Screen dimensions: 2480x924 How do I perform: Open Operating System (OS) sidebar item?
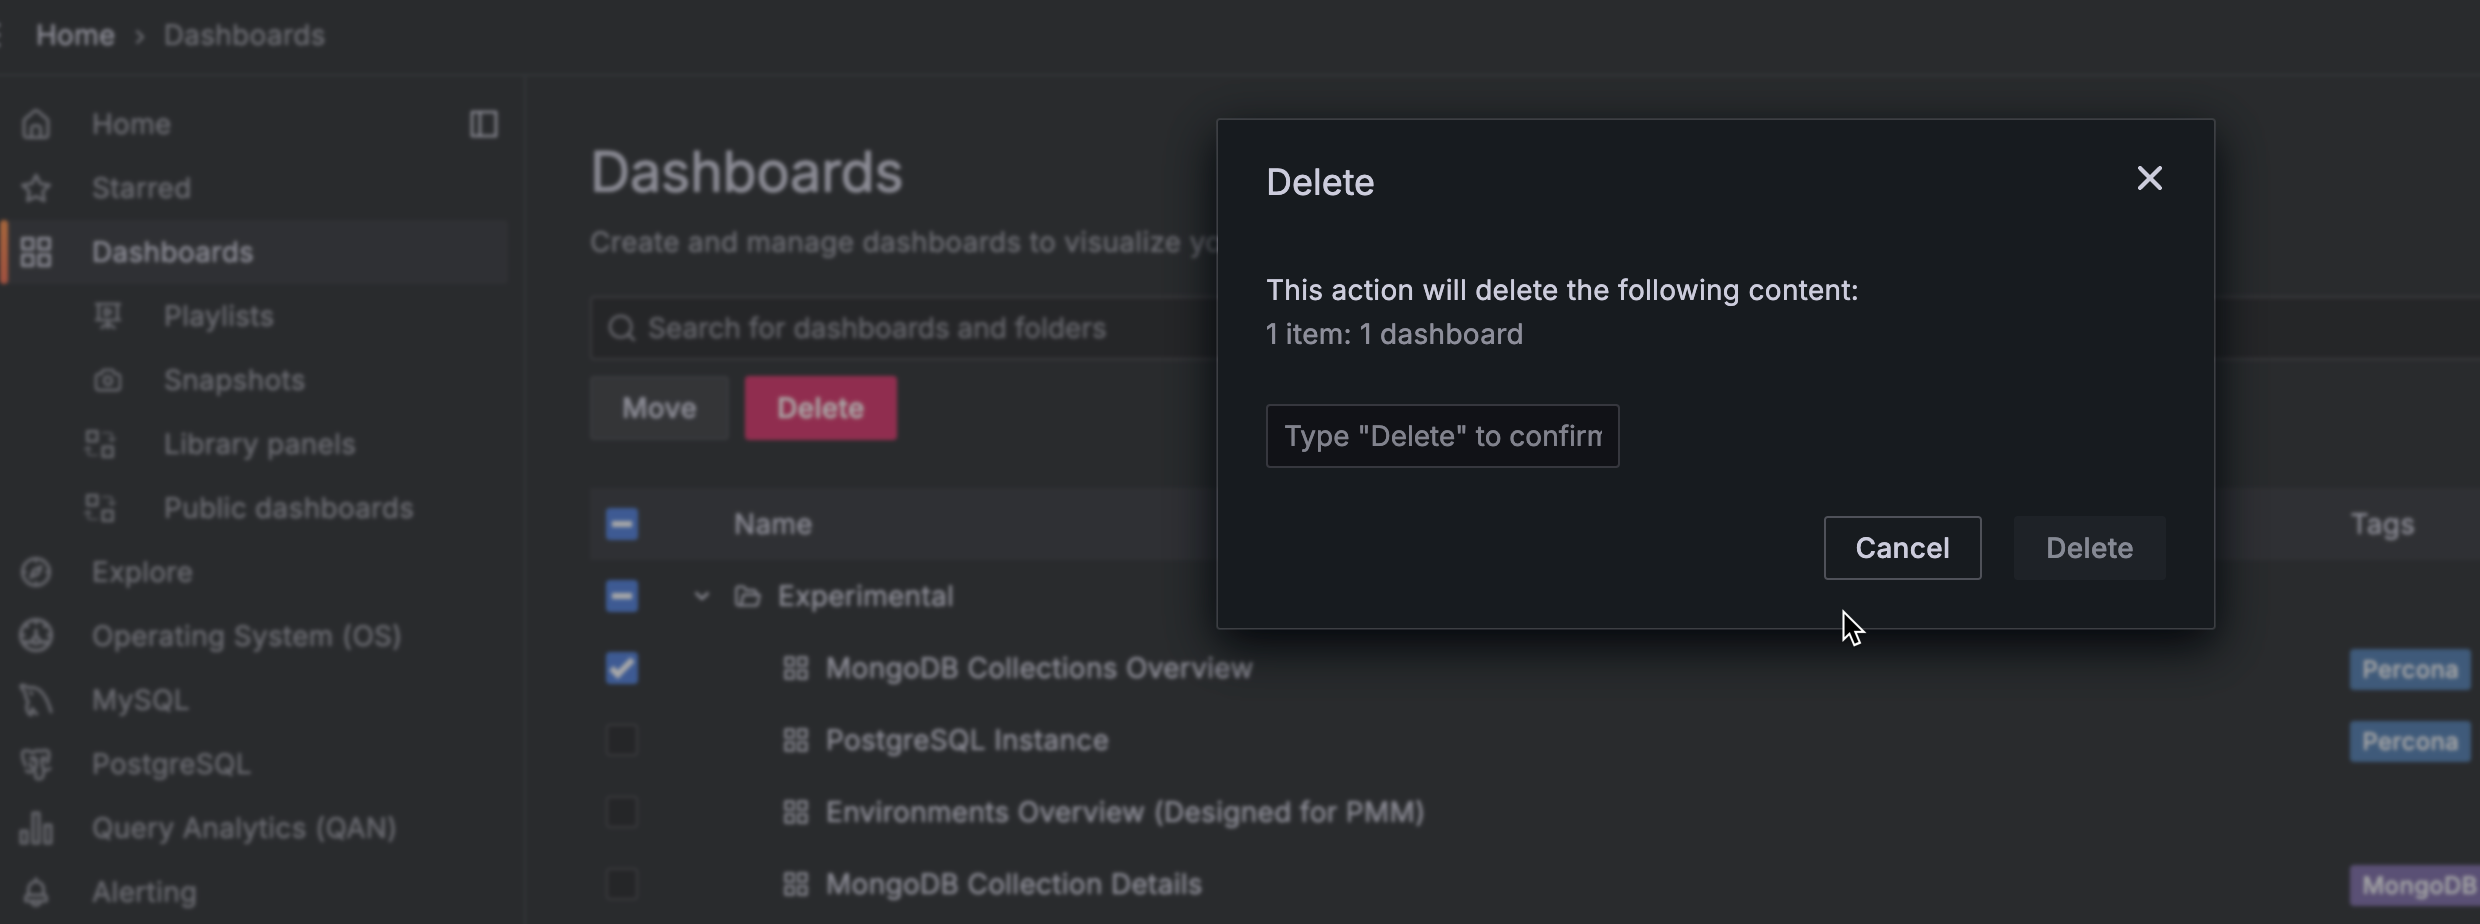click(246, 636)
